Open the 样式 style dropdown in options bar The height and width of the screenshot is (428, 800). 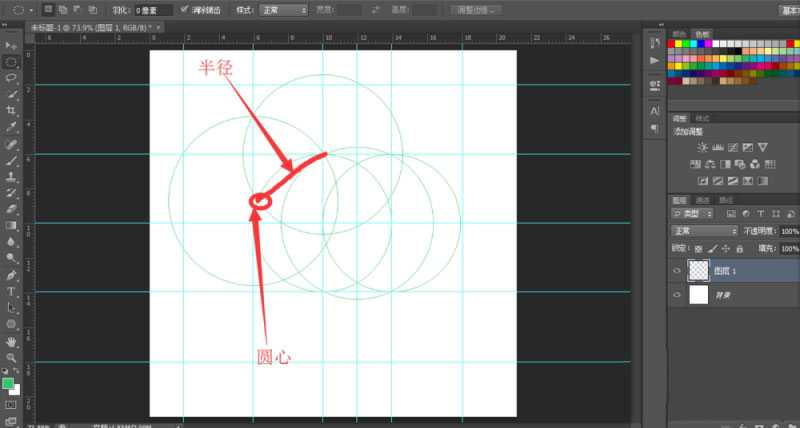coord(284,9)
